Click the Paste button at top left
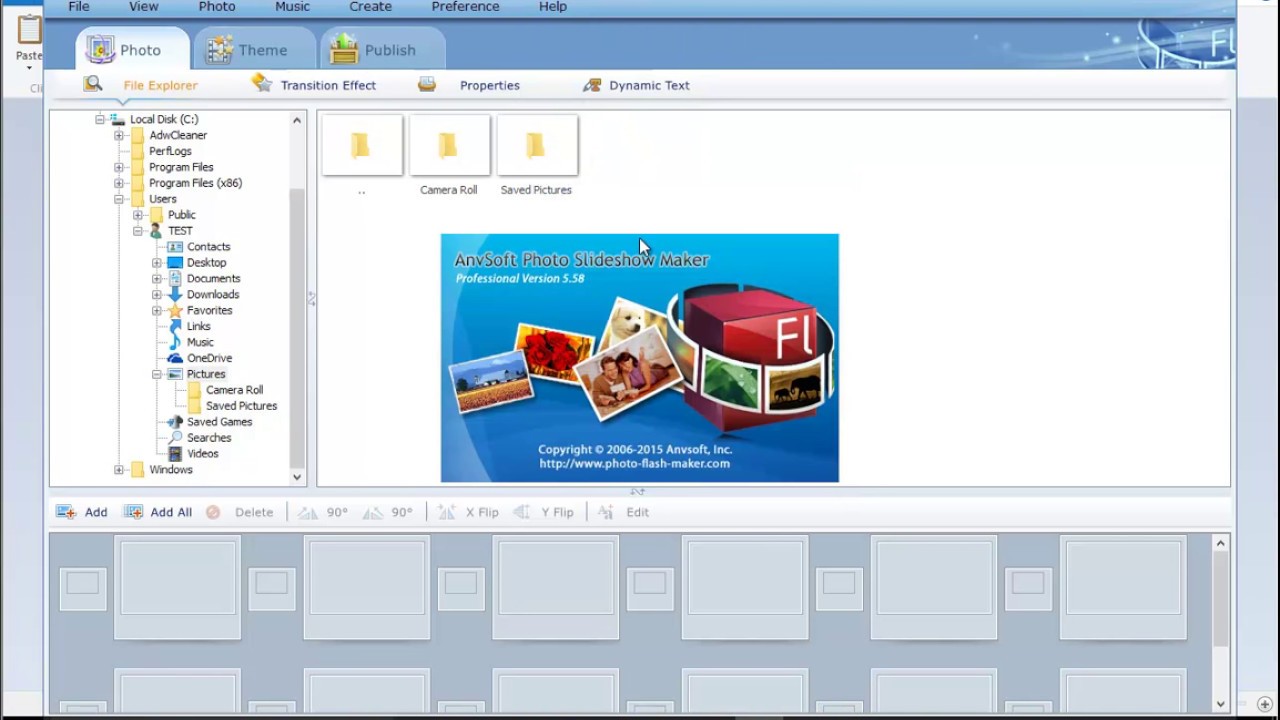 tap(29, 40)
